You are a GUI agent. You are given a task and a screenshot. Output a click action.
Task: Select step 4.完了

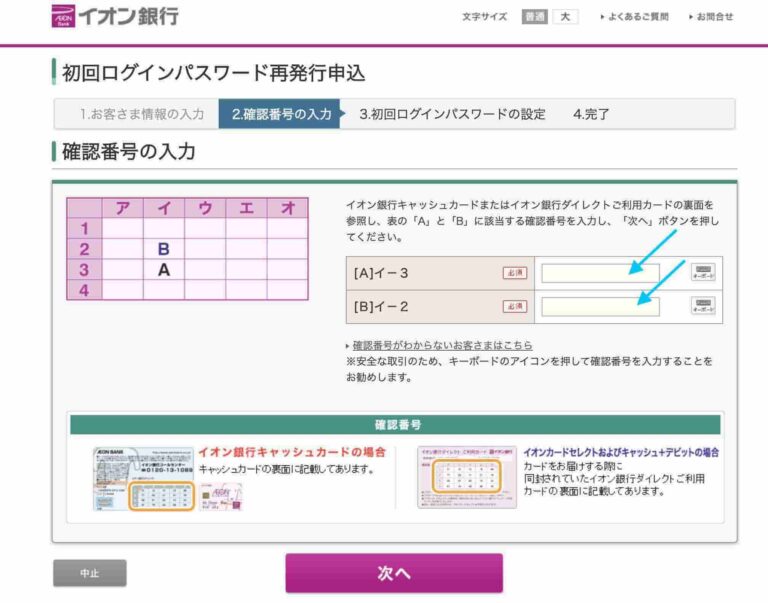(591, 114)
